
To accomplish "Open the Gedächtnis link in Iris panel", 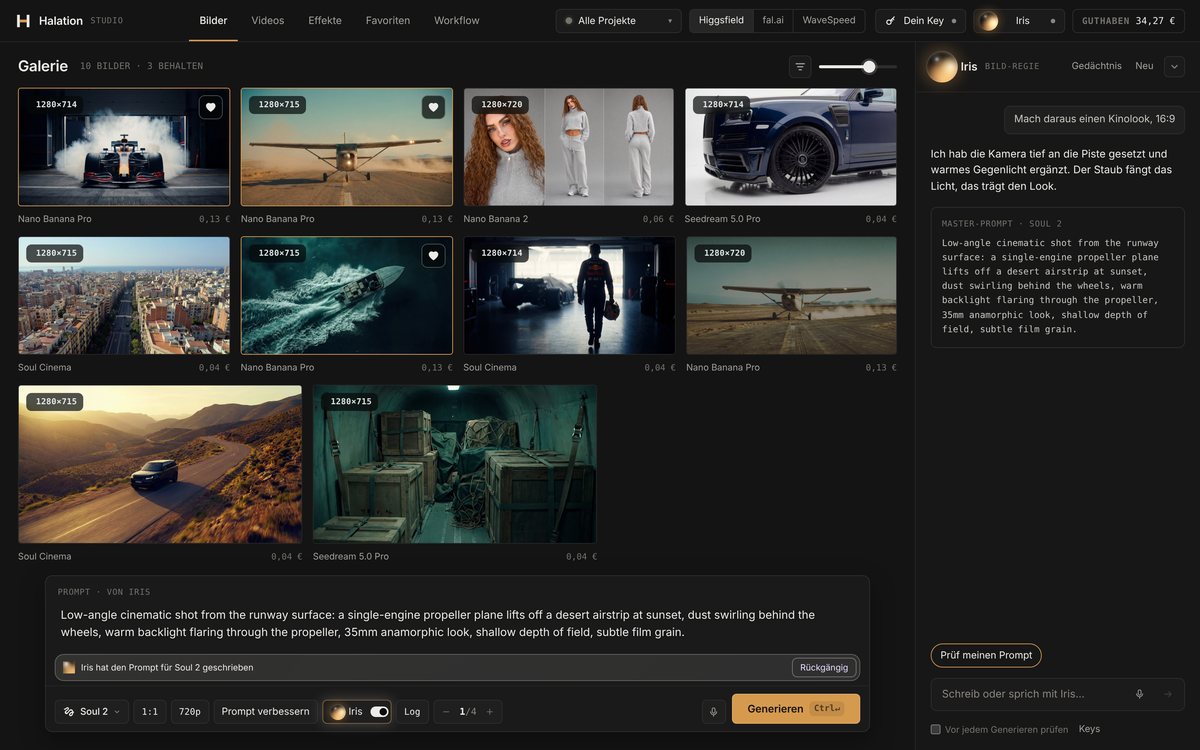I will (x=1097, y=66).
